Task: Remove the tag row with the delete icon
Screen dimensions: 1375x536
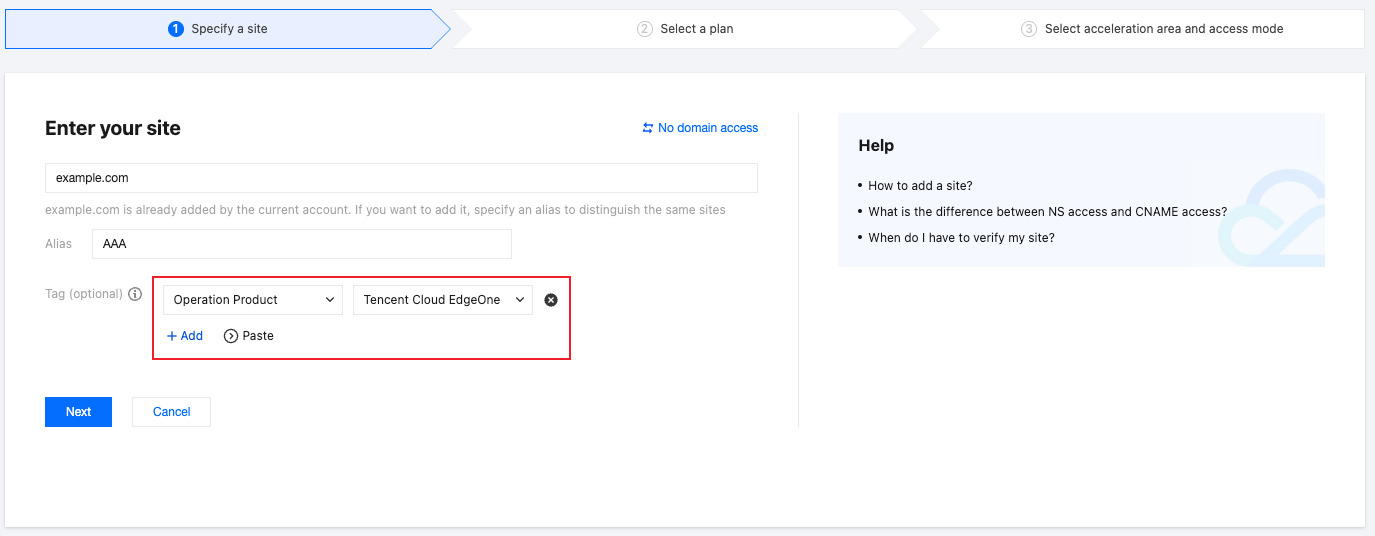Action: click(x=550, y=300)
